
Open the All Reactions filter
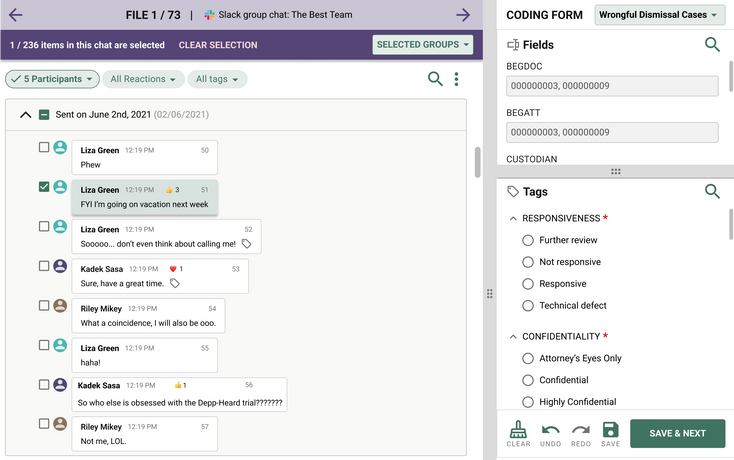pyautogui.click(x=143, y=79)
